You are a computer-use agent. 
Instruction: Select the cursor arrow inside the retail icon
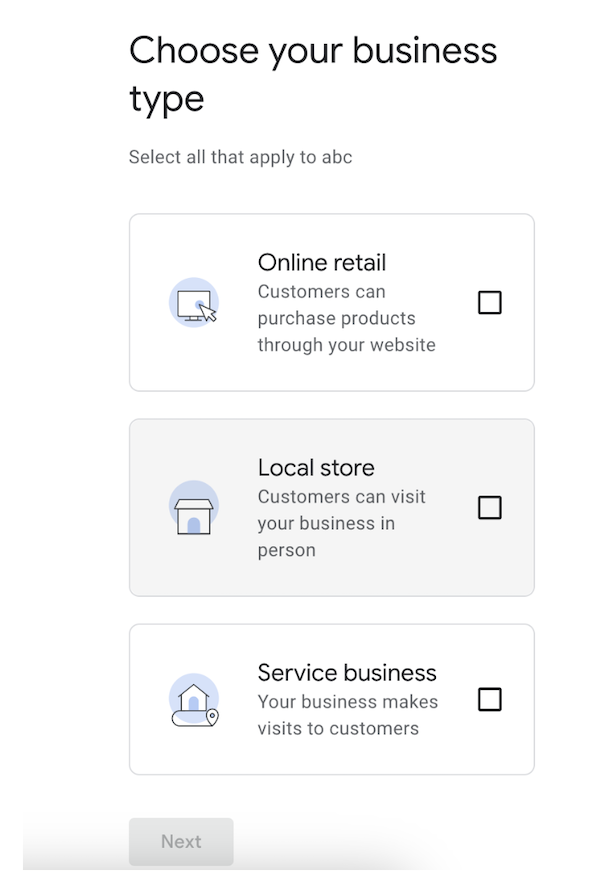(207, 312)
